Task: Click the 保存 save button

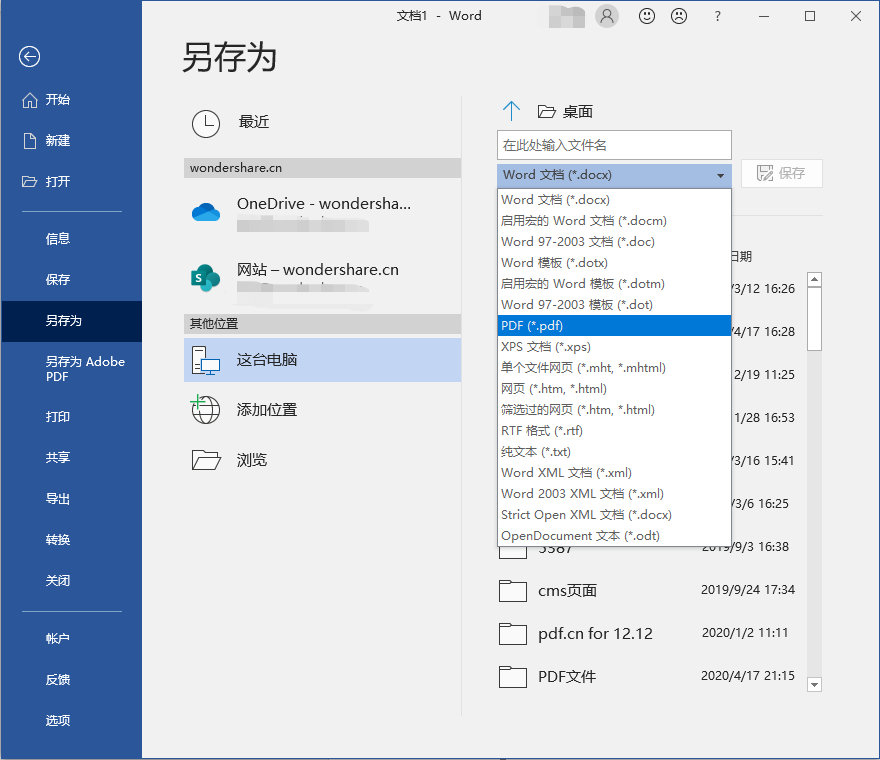Action: pyautogui.click(x=782, y=173)
